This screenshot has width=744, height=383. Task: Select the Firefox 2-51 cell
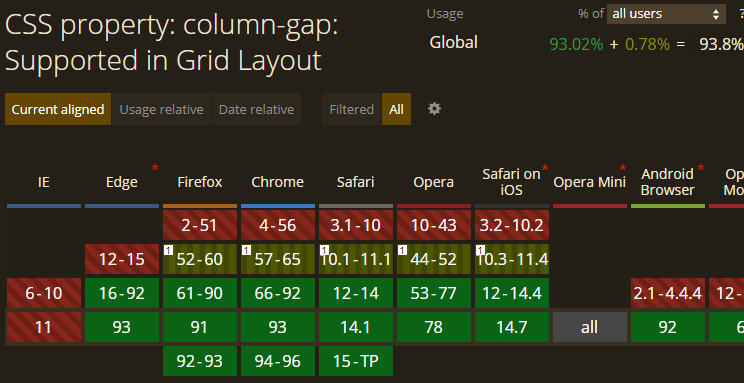tap(200, 225)
